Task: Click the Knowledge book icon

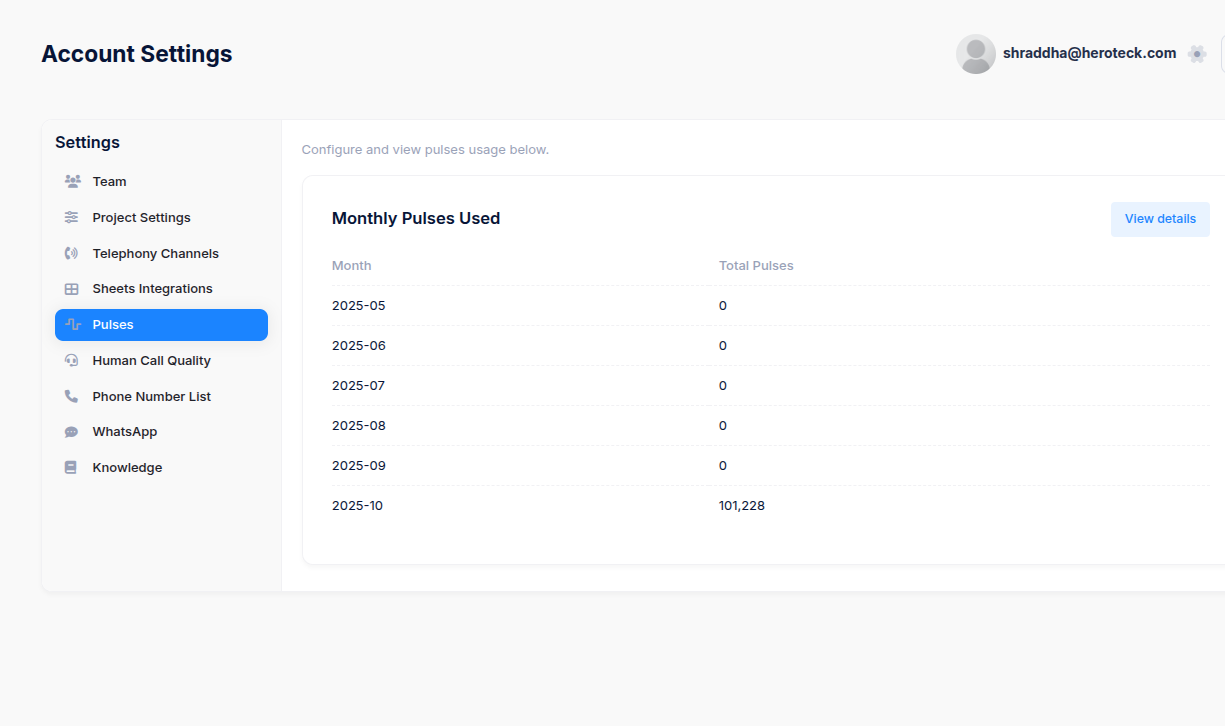Action: (x=71, y=467)
